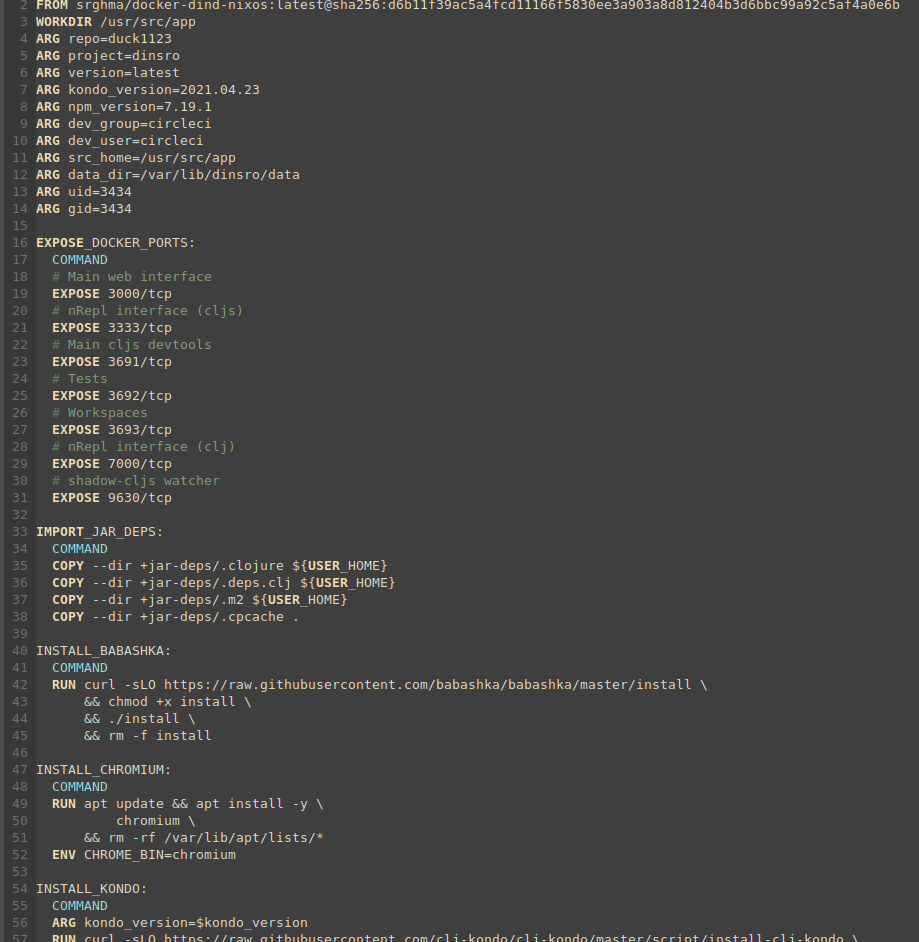Screen dimensions: 919x942
Task: Click EXPOSE 9630/tcp line
Action: point(112,498)
